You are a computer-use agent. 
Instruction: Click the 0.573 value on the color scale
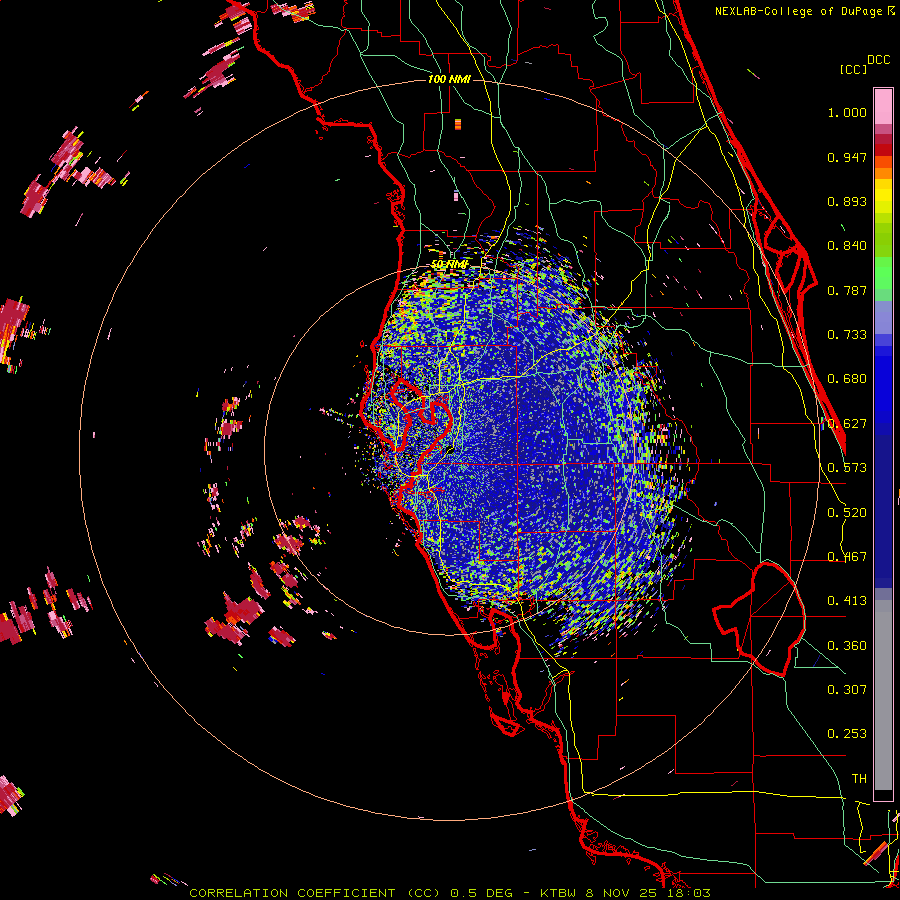(x=847, y=468)
